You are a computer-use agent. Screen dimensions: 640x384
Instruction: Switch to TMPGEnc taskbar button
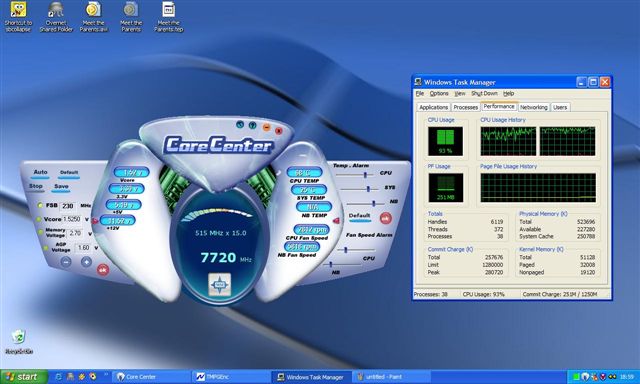coord(232,377)
